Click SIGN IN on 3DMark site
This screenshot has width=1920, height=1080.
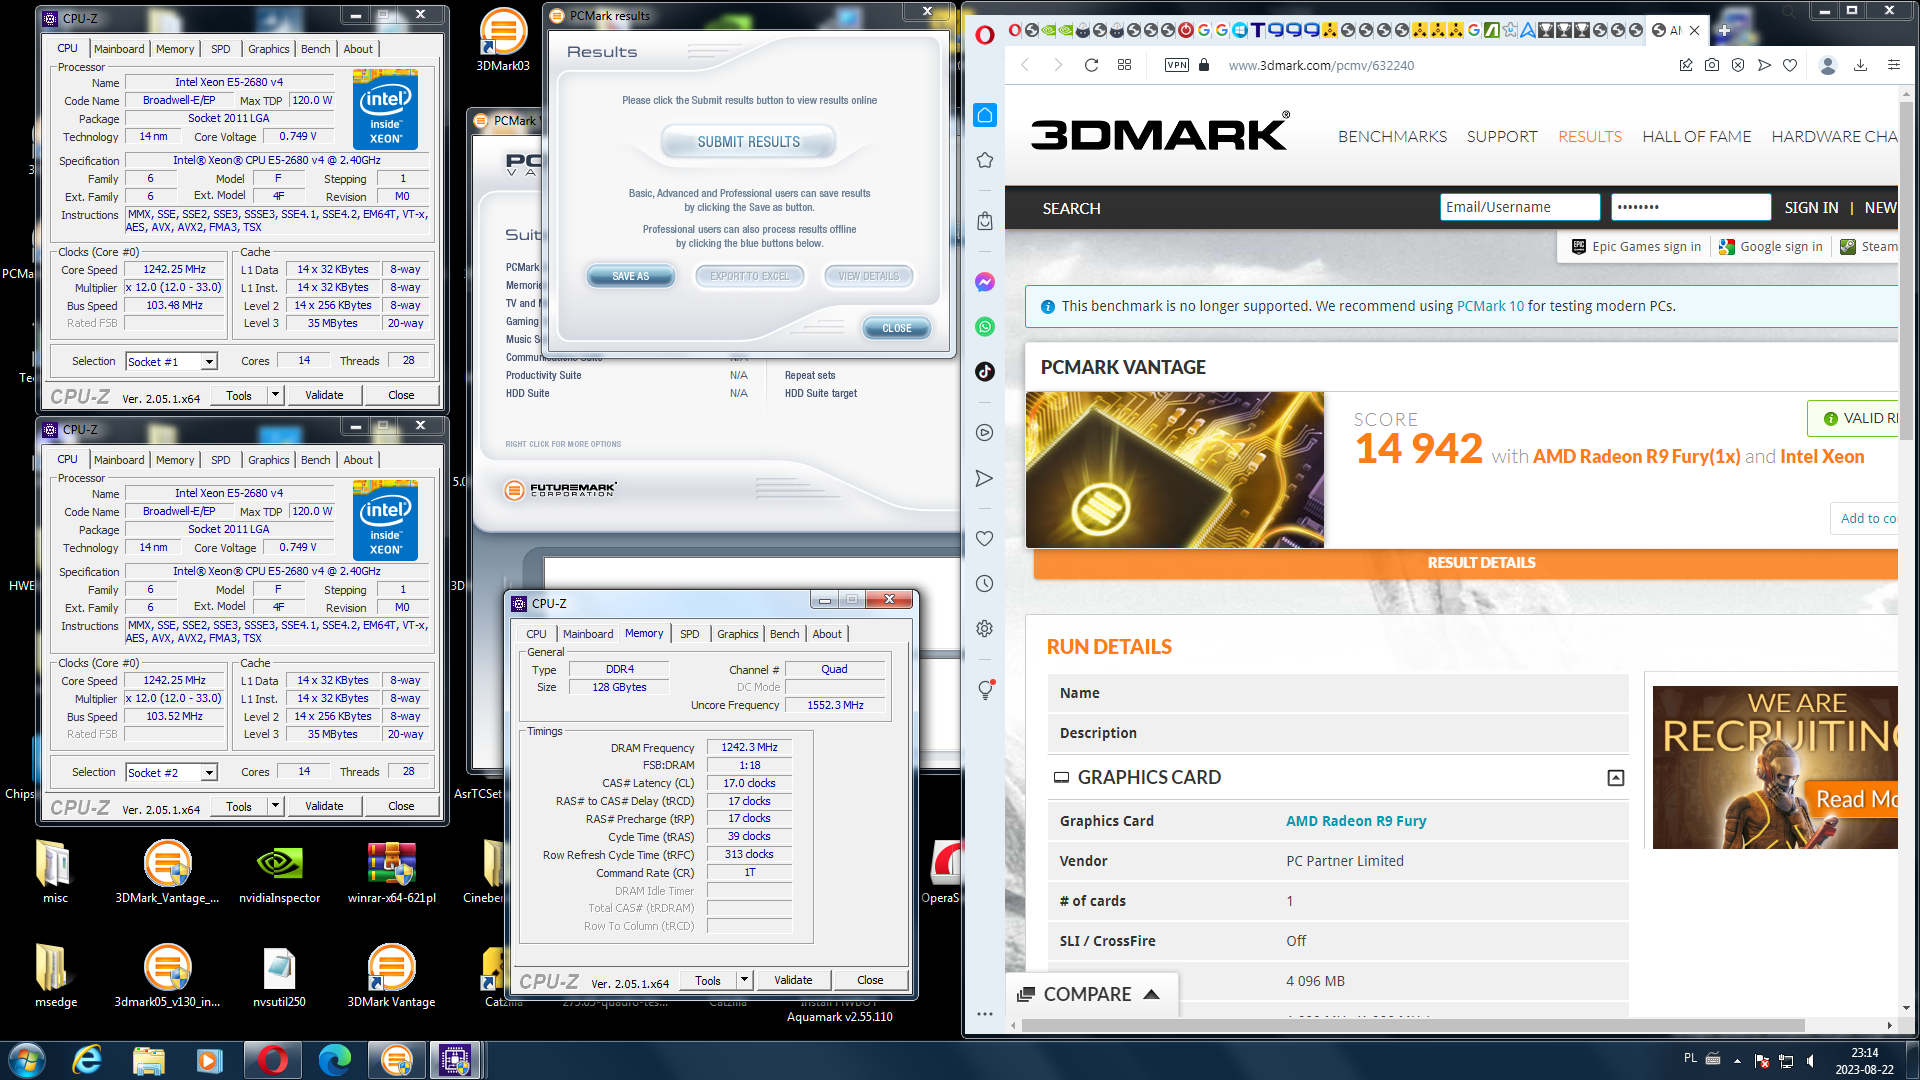click(1811, 208)
